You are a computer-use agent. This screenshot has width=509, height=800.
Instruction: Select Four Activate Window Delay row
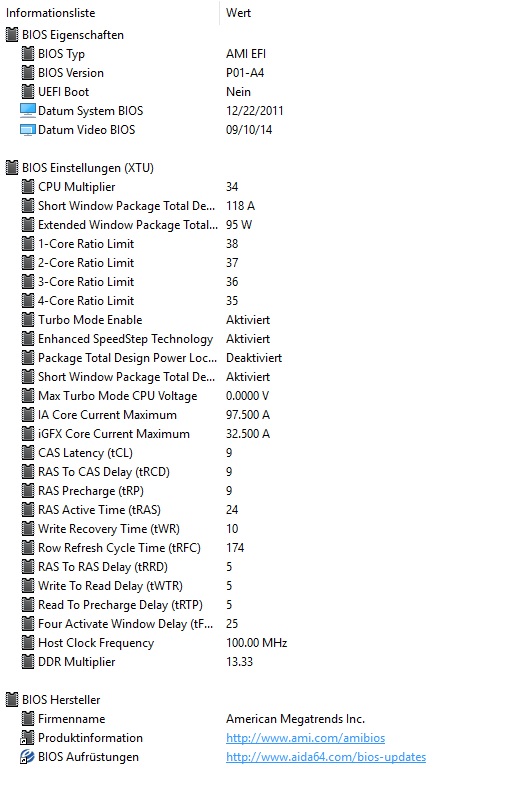[125, 623]
